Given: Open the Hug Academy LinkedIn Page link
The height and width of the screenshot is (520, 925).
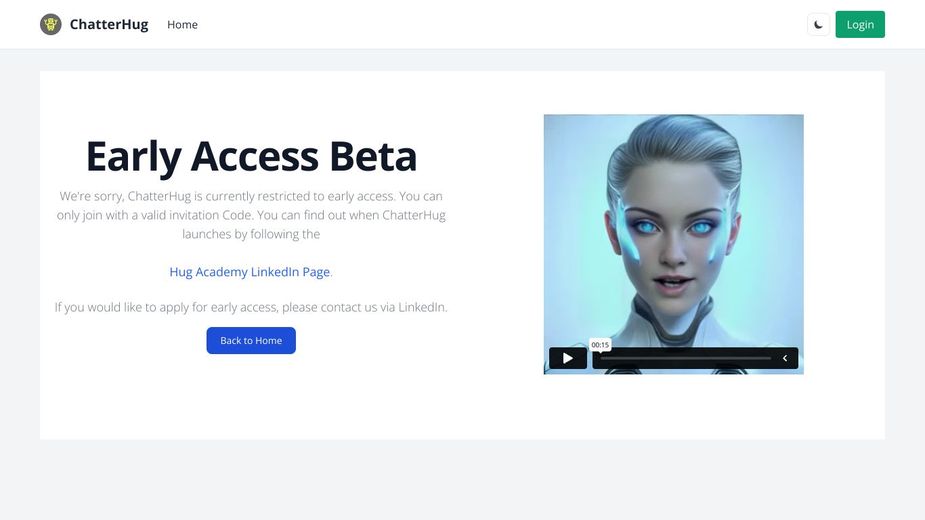Looking at the screenshot, I should point(250,272).
